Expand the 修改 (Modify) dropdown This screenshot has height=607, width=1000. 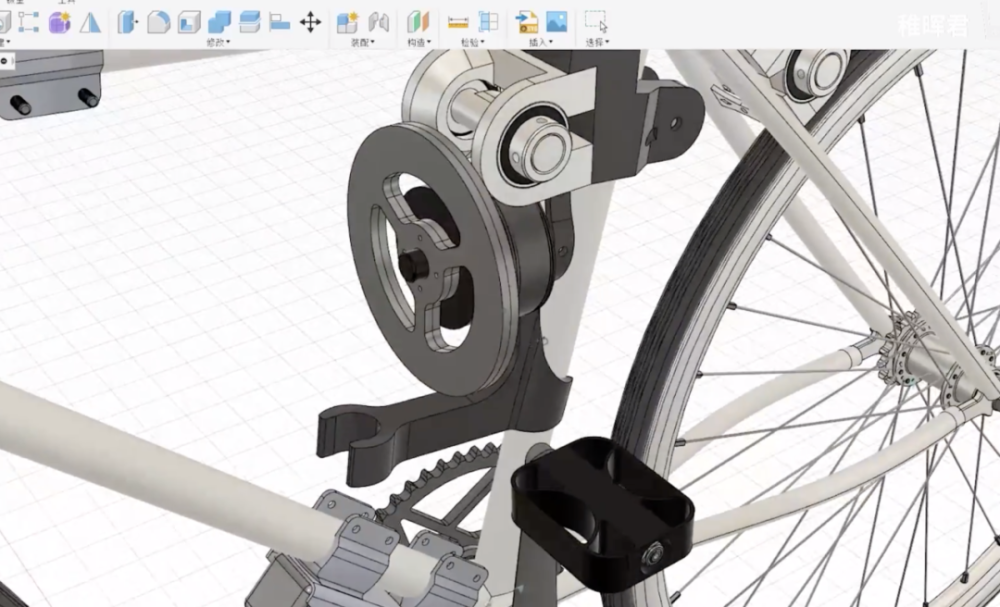click(218, 42)
